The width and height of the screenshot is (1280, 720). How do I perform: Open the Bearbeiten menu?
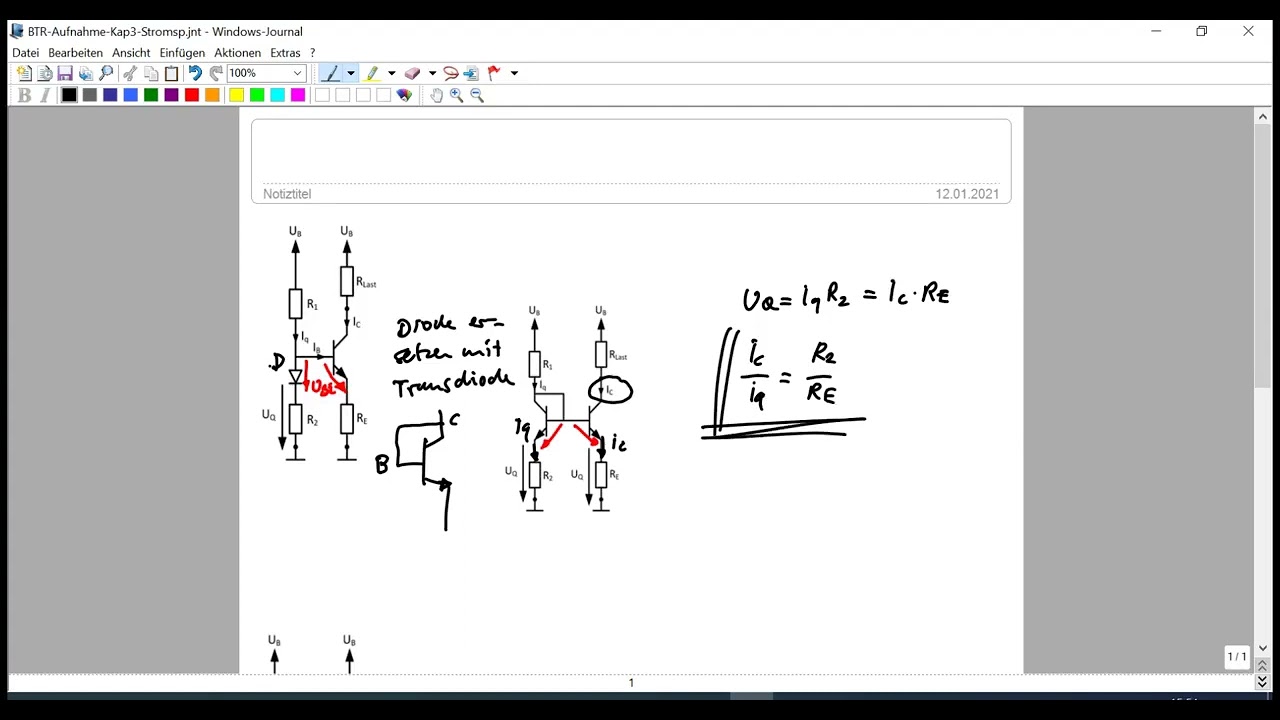(x=76, y=53)
